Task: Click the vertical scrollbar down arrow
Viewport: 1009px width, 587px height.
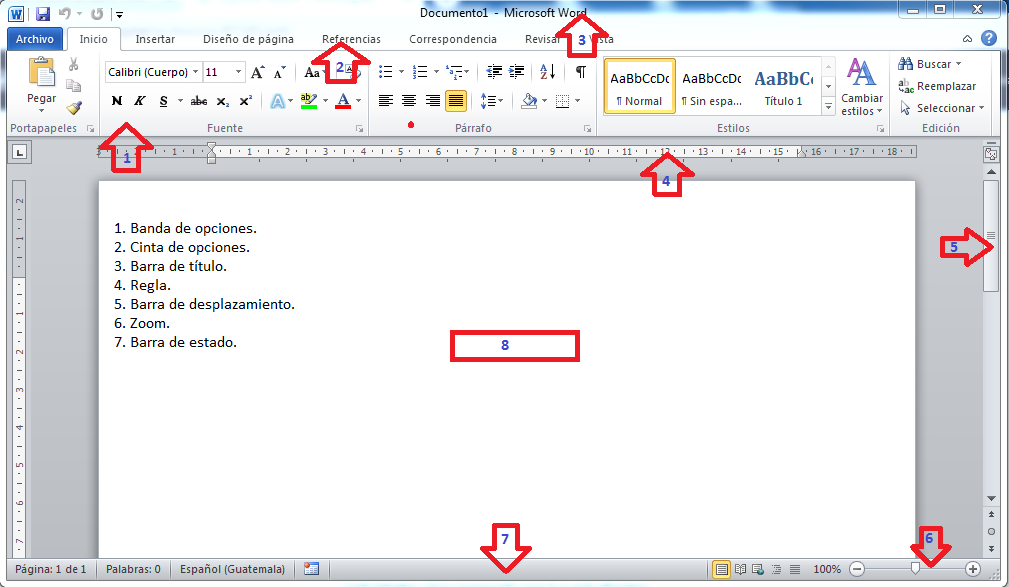Action: tap(991, 497)
